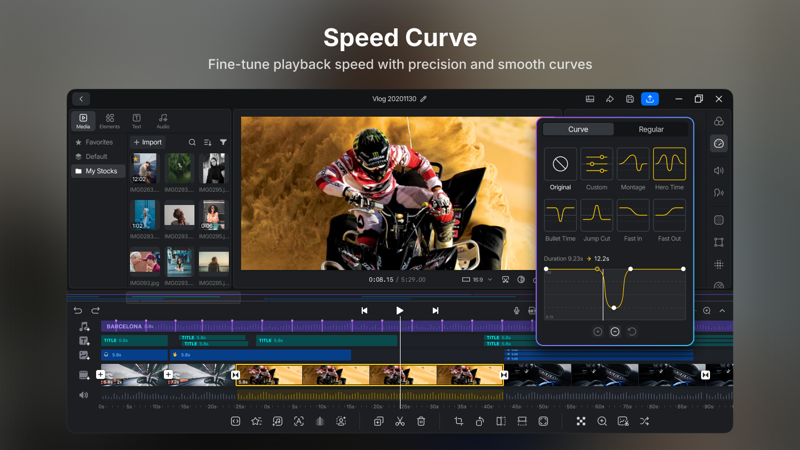Shuffle clips with the crossed arrows icon

coord(644,421)
